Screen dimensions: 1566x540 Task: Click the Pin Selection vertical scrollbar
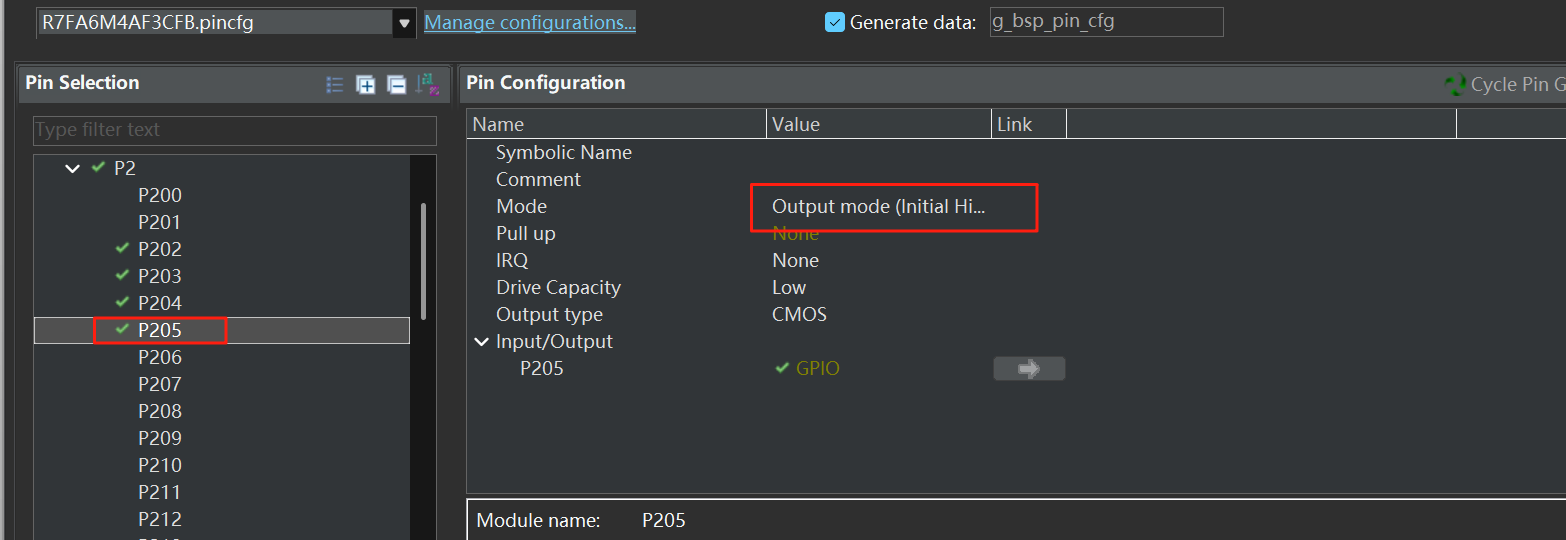click(423, 260)
